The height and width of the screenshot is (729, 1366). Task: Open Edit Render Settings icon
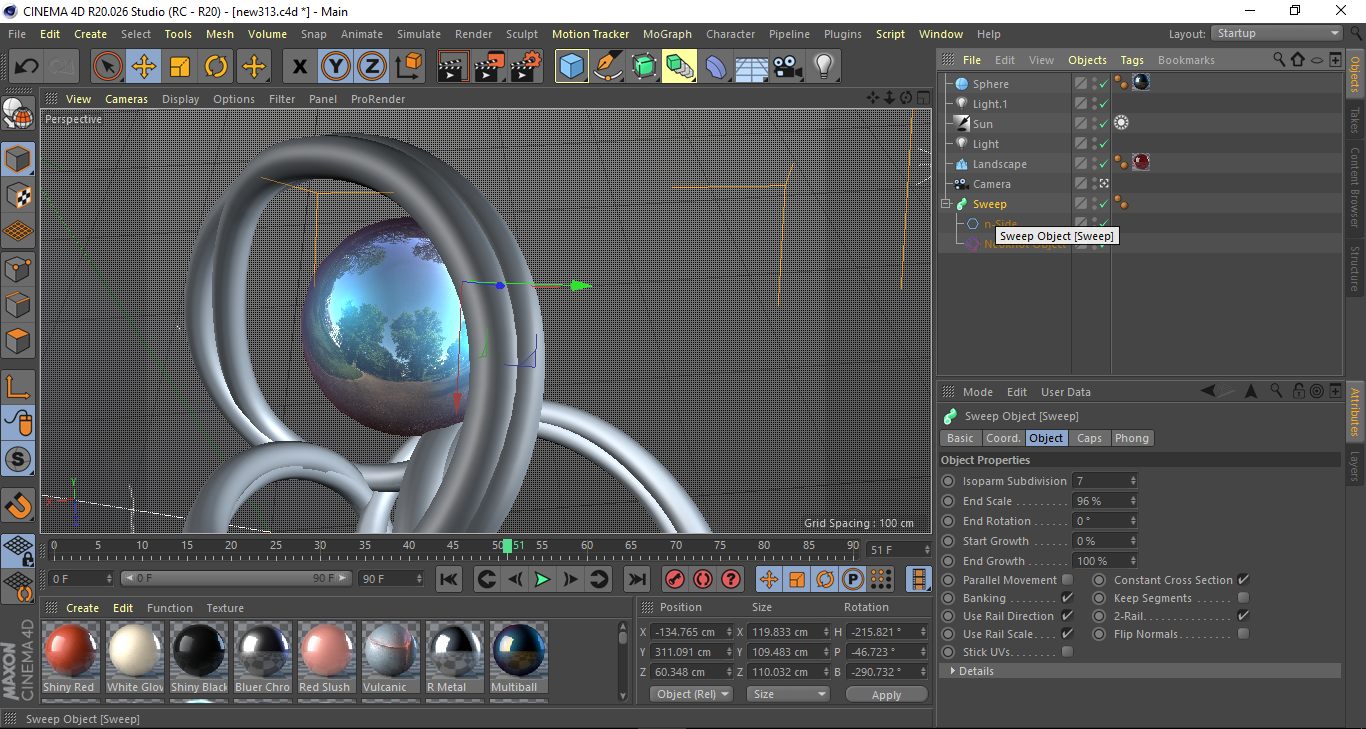coord(525,67)
